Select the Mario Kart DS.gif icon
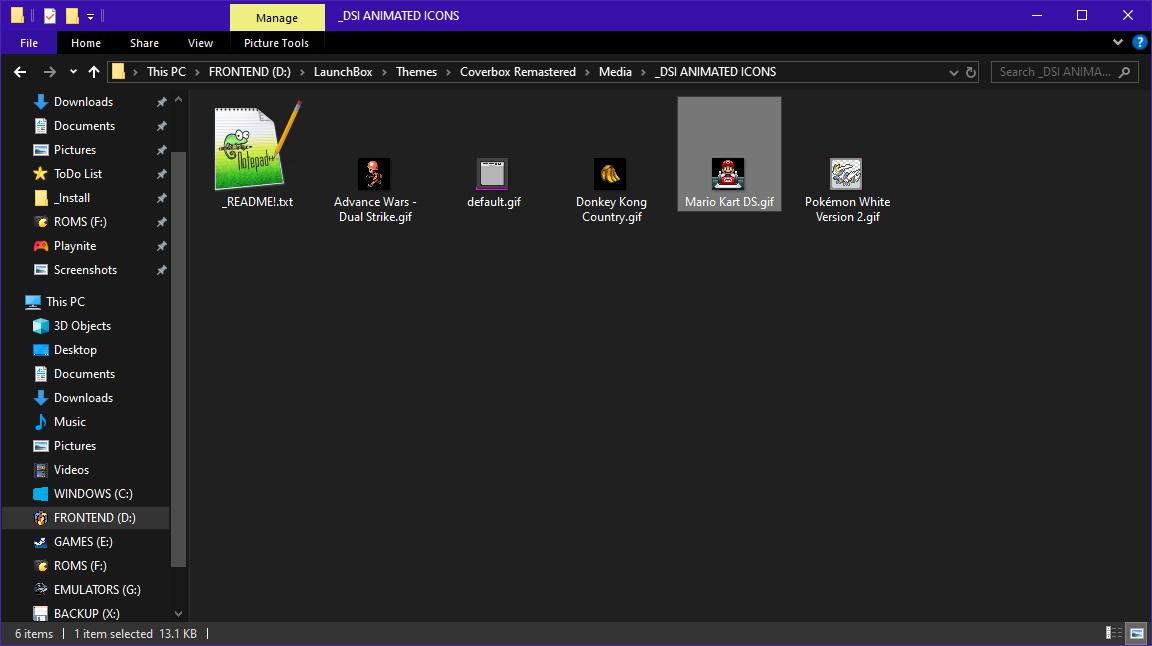Image resolution: width=1152 pixels, height=646 pixels. click(x=728, y=174)
